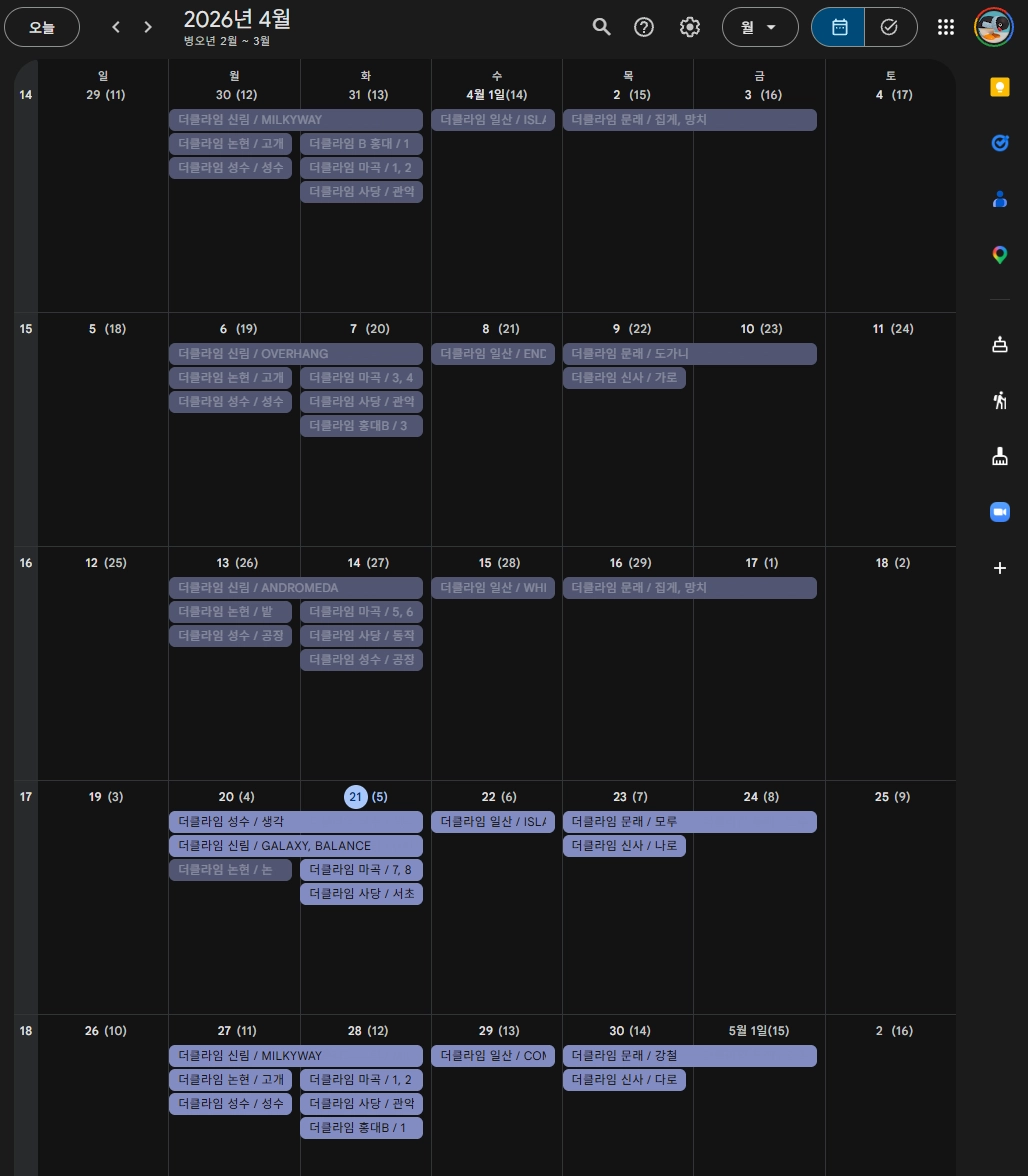The image size is (1028, 1176).
Task: Open event 더클라임 신림 / ANDROMEDA
Action: [x=296, y=588]
